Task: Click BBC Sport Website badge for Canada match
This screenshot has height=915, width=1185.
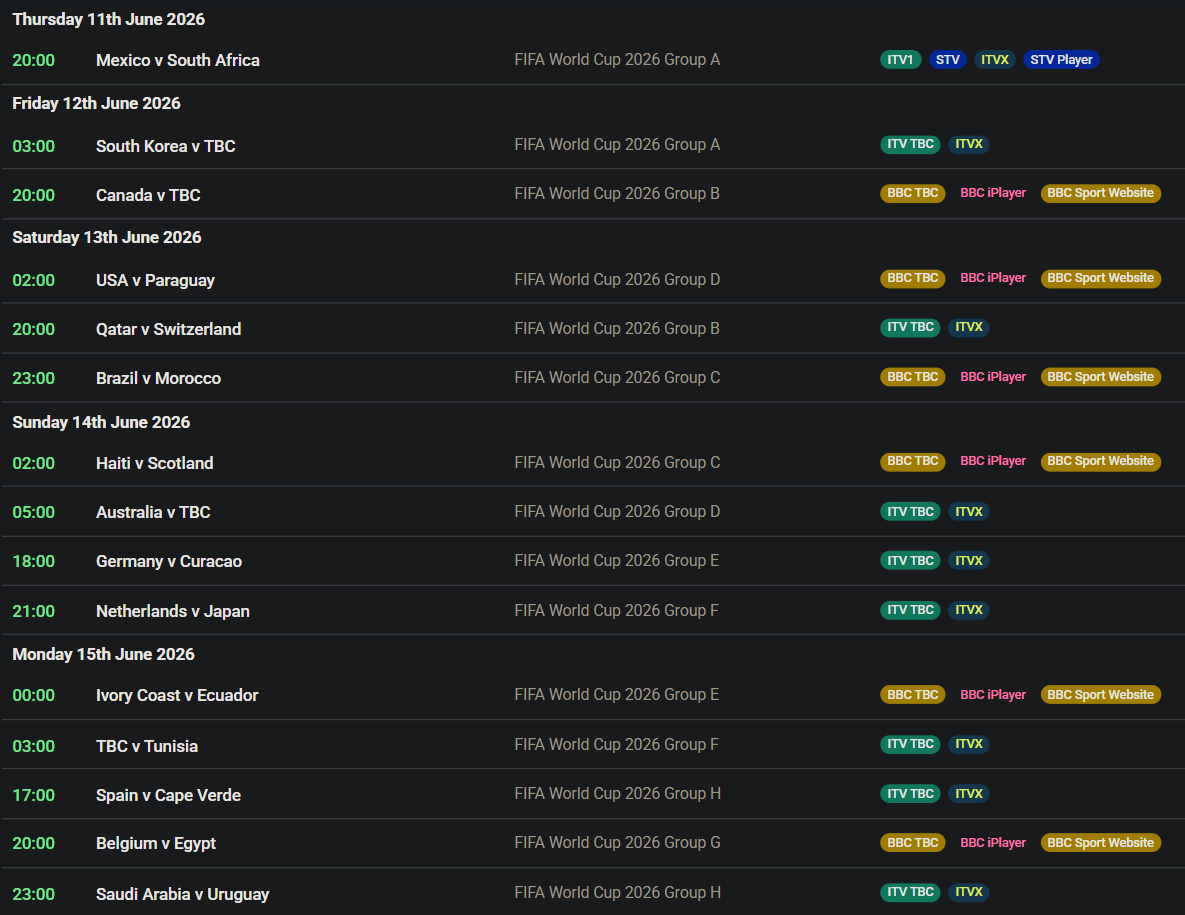Action: click(x=1100, y=193)
